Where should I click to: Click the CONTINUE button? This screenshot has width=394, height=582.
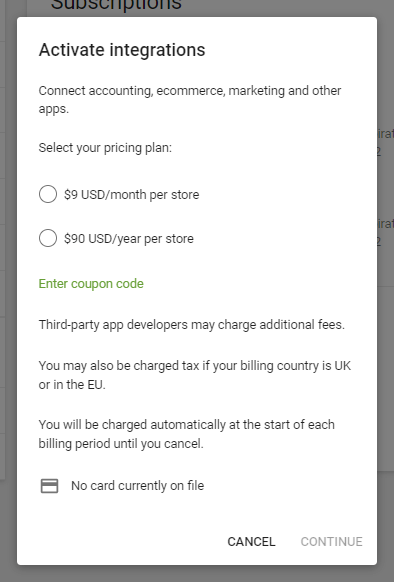[x=332, y=542]
